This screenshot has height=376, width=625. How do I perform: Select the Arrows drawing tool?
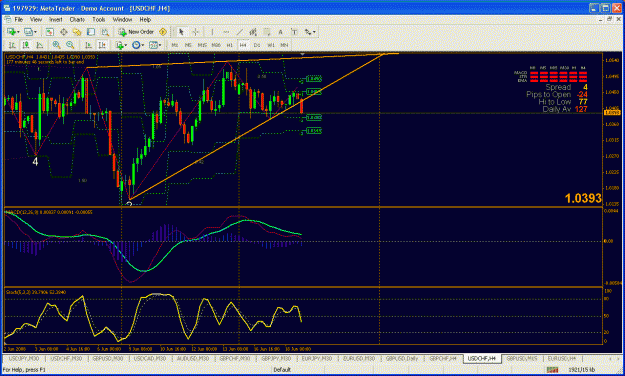pyautogui.click(x=308, y=32)
